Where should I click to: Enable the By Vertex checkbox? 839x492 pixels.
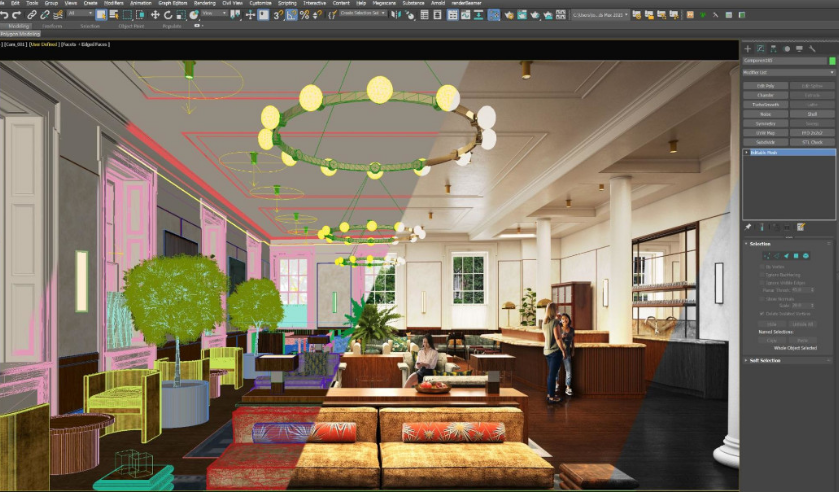(761, 266)
